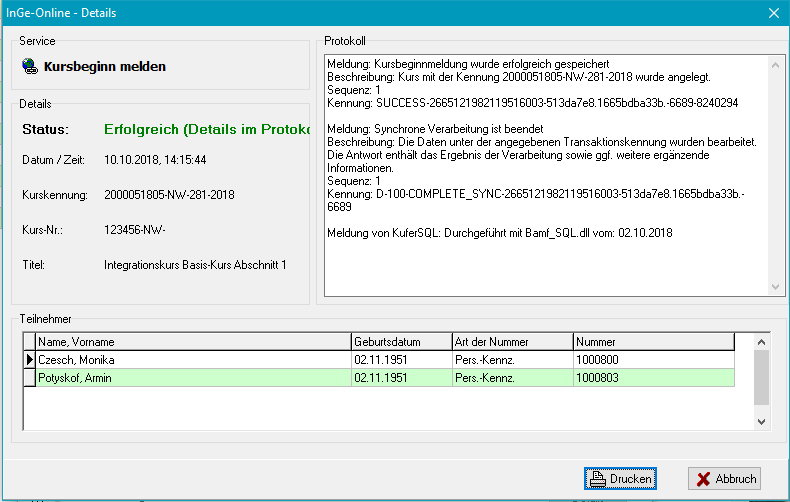This screenshot has width=790, height=502.
Task: Select the row Potyskof, Armin
Action: tap(379, 378)
